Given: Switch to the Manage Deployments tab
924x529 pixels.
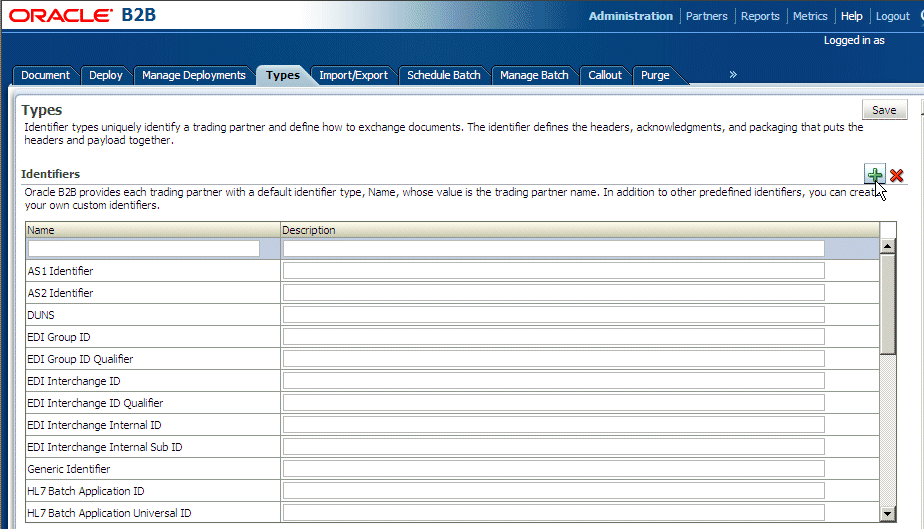Looking at the screenshot, I should click(x=193, y=75).
